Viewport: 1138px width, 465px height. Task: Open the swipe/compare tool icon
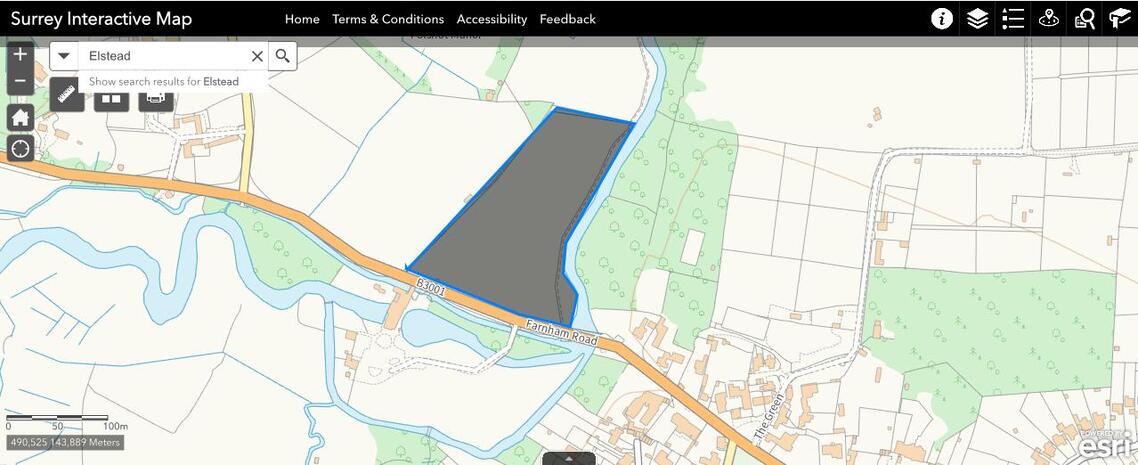click(x=111, y=98)
